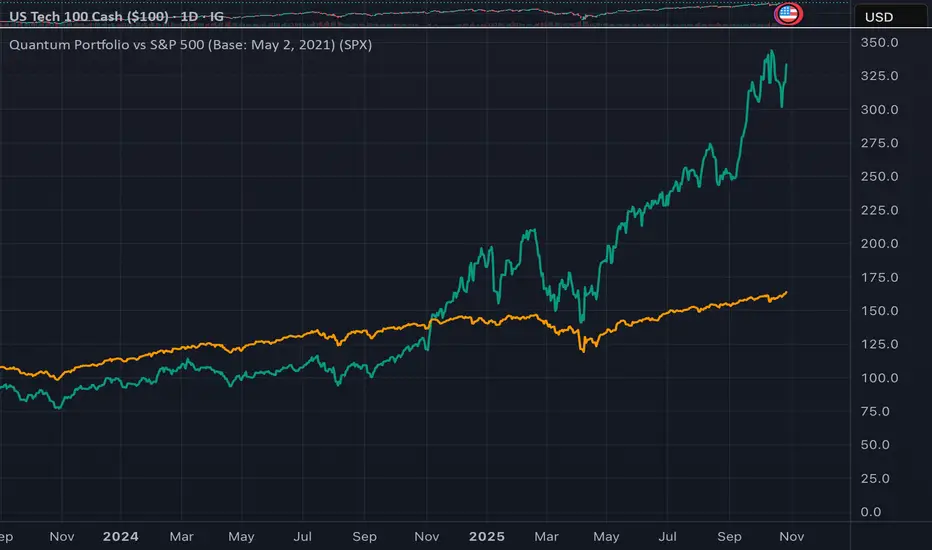This screenshot has height=550, width=932.
Task: Click the US flag symbol icon
Action: pyautogui.click(x=788, y=14)
